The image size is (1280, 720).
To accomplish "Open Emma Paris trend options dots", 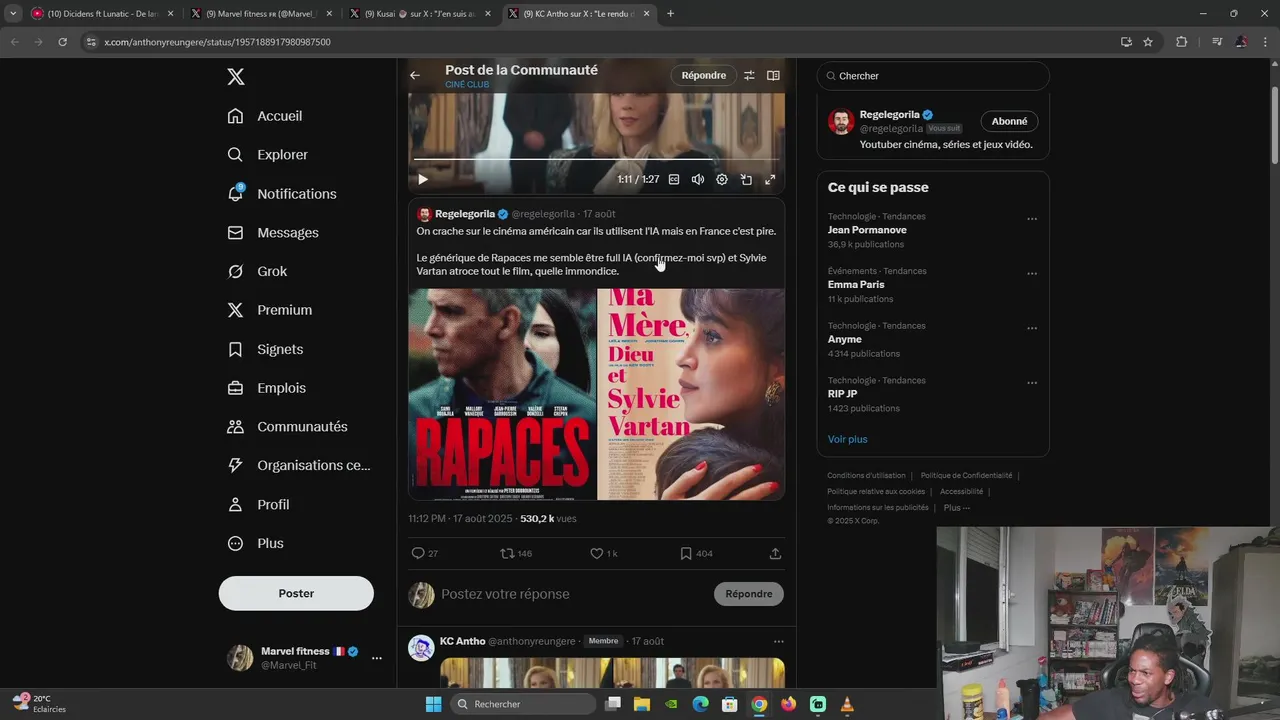I will click(x=1032, y=274).
